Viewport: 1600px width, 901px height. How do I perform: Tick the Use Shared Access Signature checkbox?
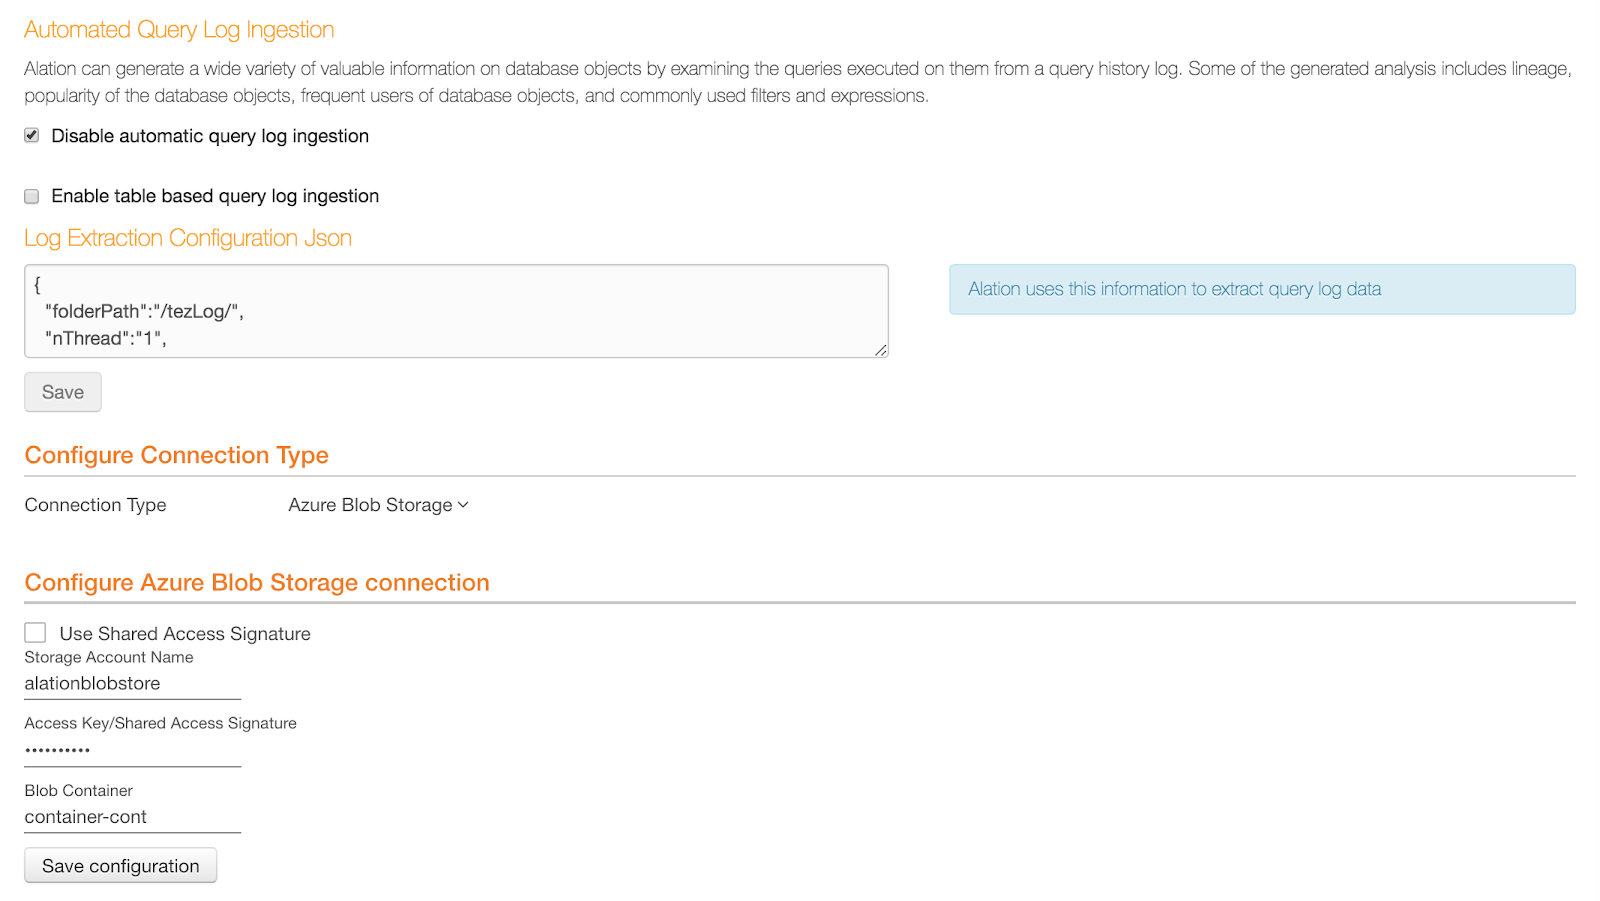[x=35, y=632]
